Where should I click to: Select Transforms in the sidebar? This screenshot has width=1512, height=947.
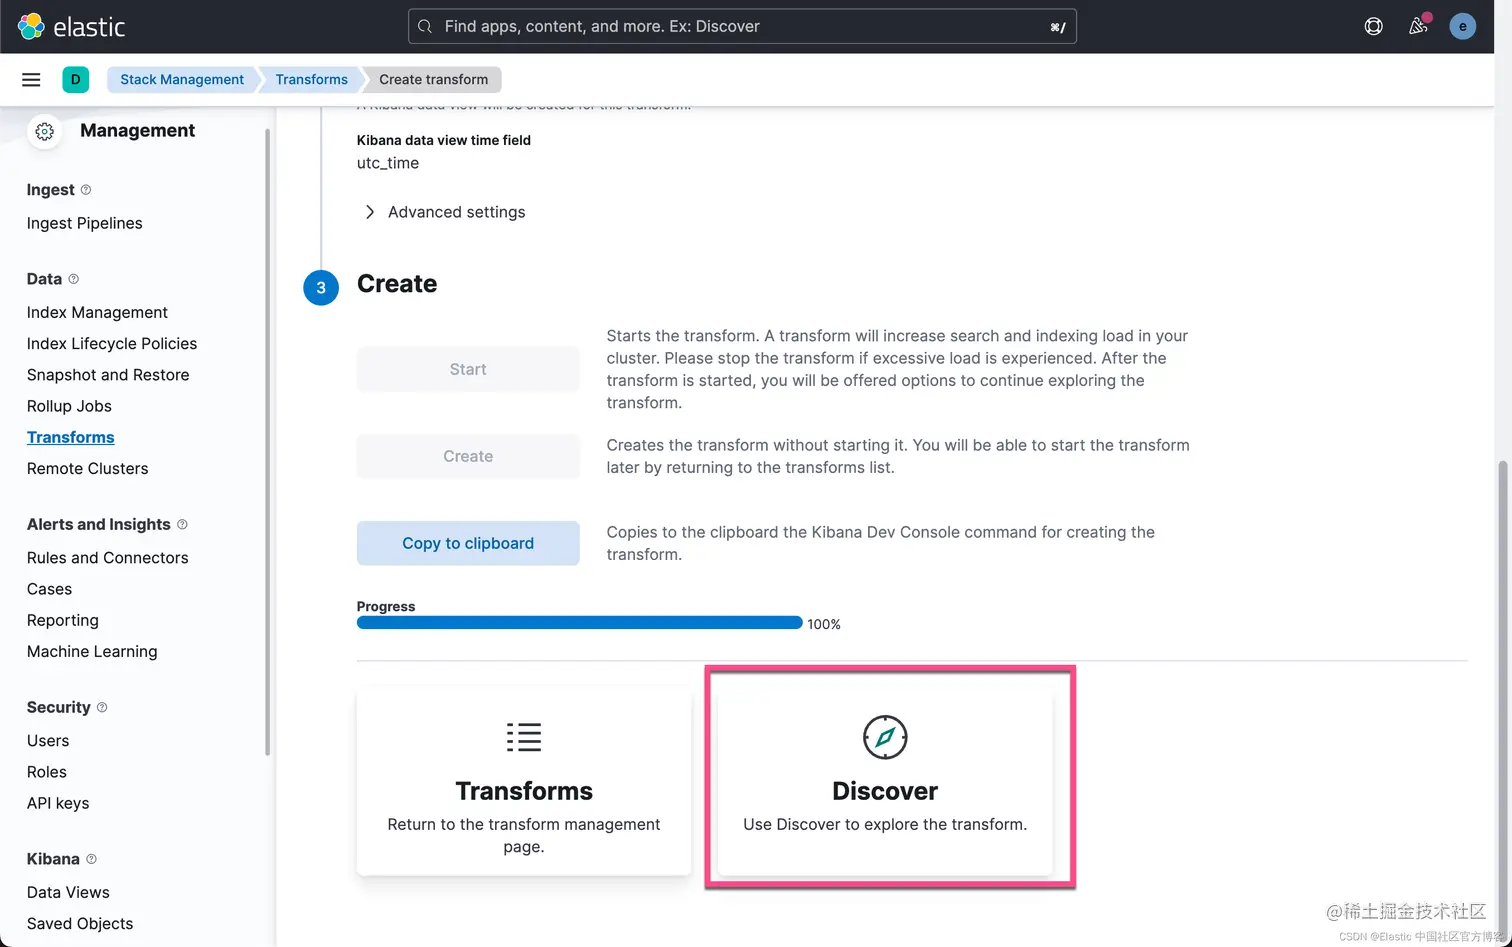tap(71, 437)
